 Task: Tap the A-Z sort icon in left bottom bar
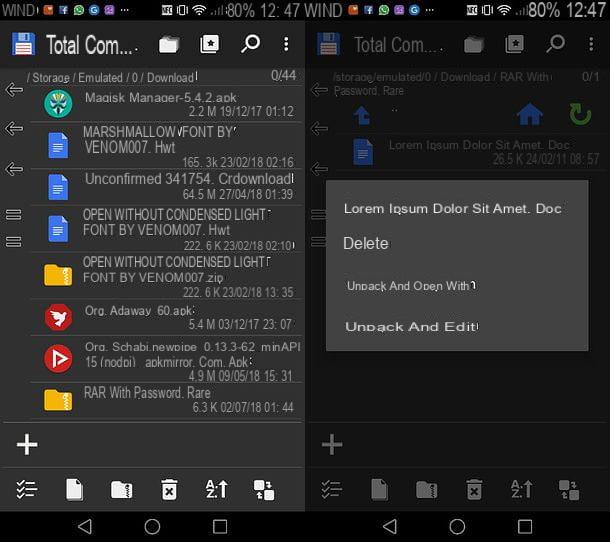pos(216,489)
